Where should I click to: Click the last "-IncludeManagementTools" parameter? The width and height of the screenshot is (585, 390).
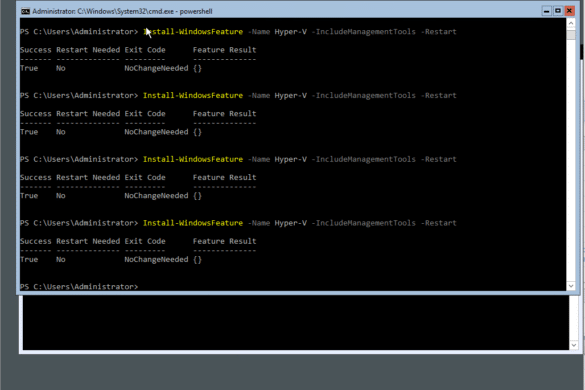click(363, 223)
